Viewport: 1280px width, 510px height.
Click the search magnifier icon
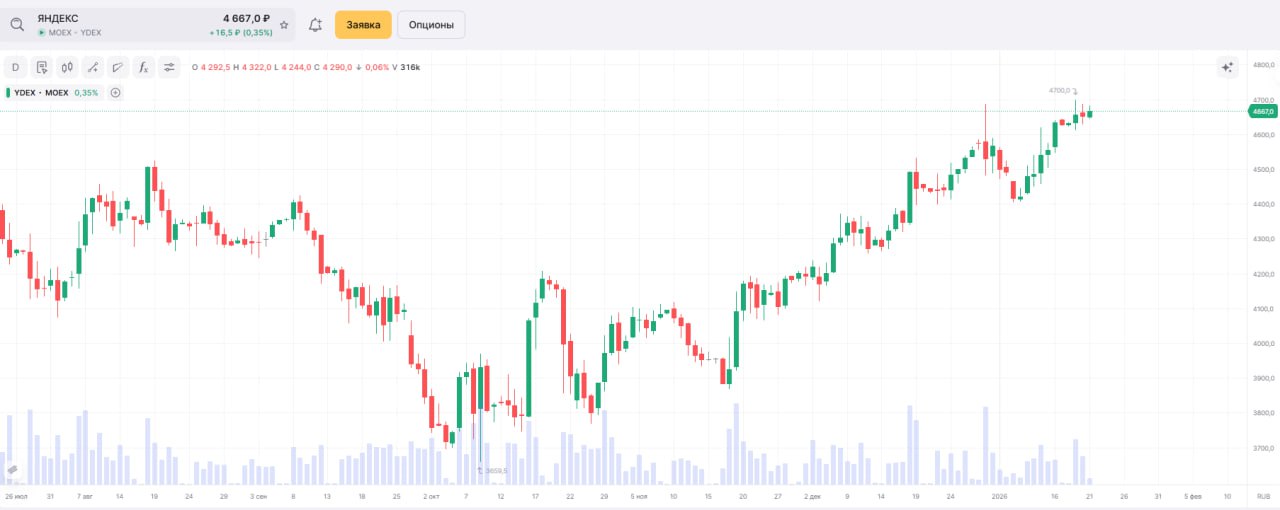(x=17, y=25)
